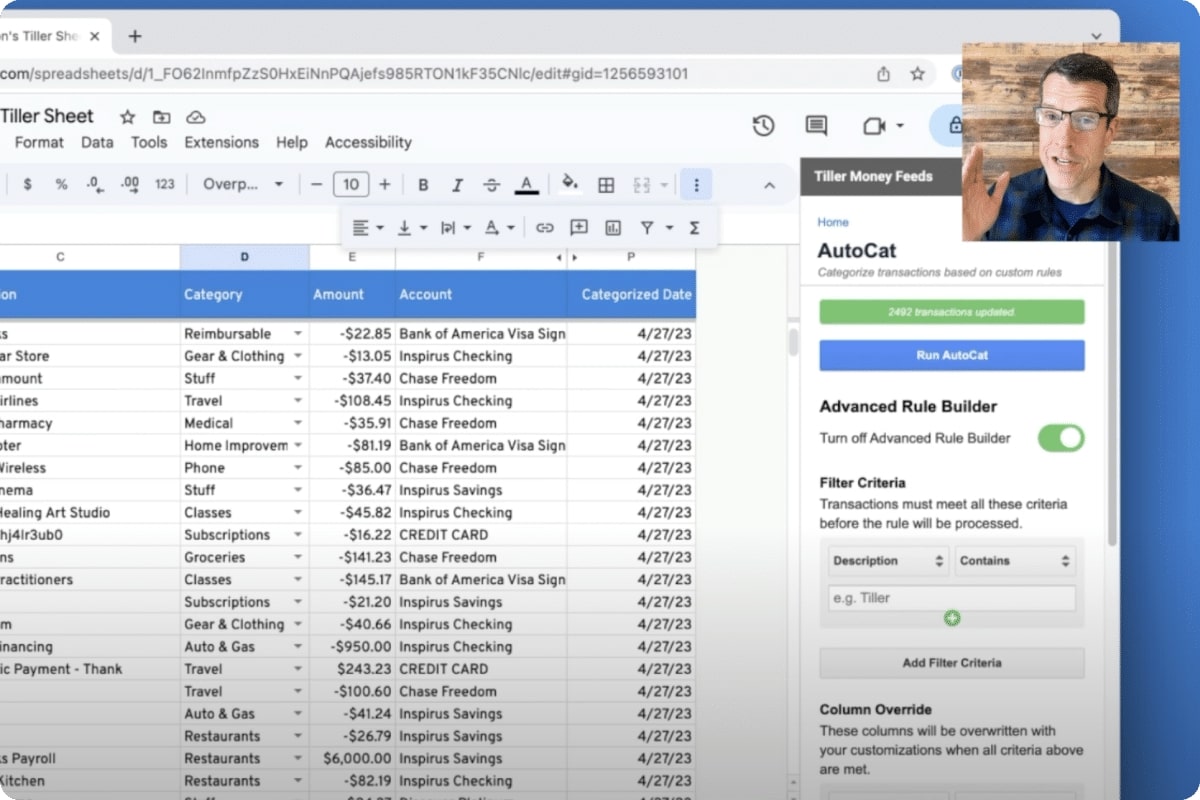Open the font family dropdown
The image size is (1200, 800).
[244, 185]
